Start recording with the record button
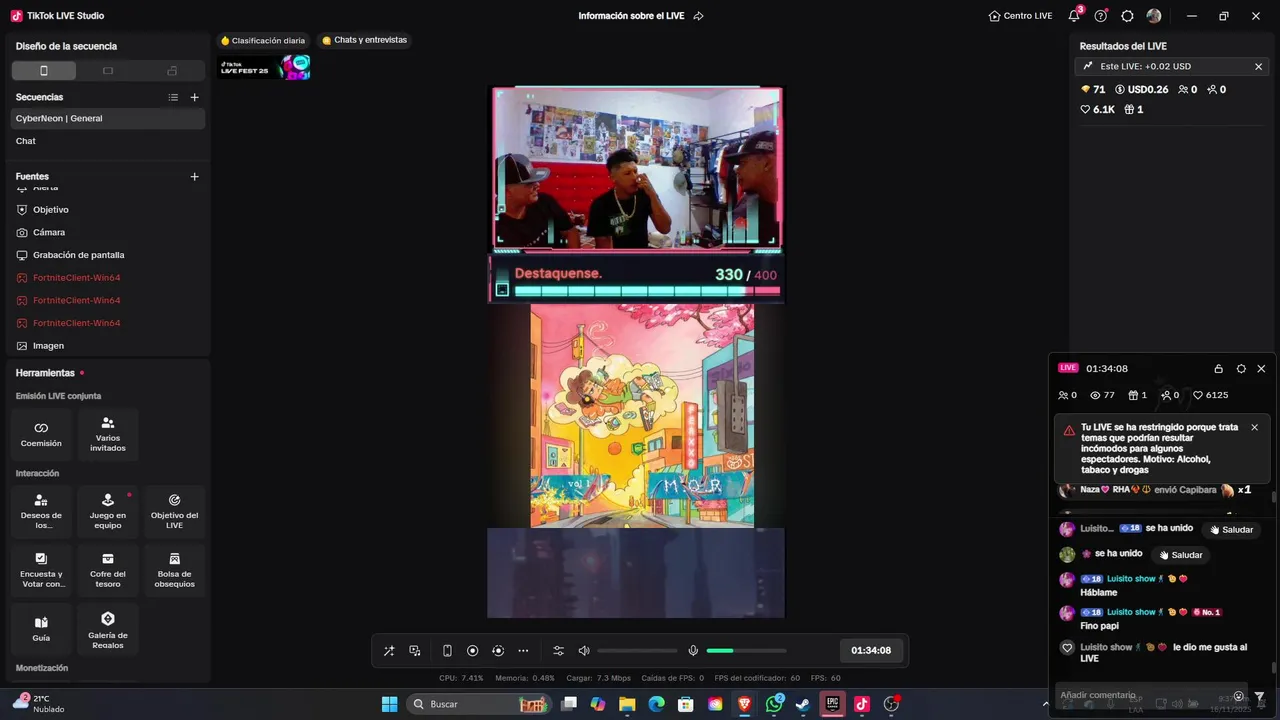Screen dimensions: 1280x720 pyautogui.click(x=473, y=651)
